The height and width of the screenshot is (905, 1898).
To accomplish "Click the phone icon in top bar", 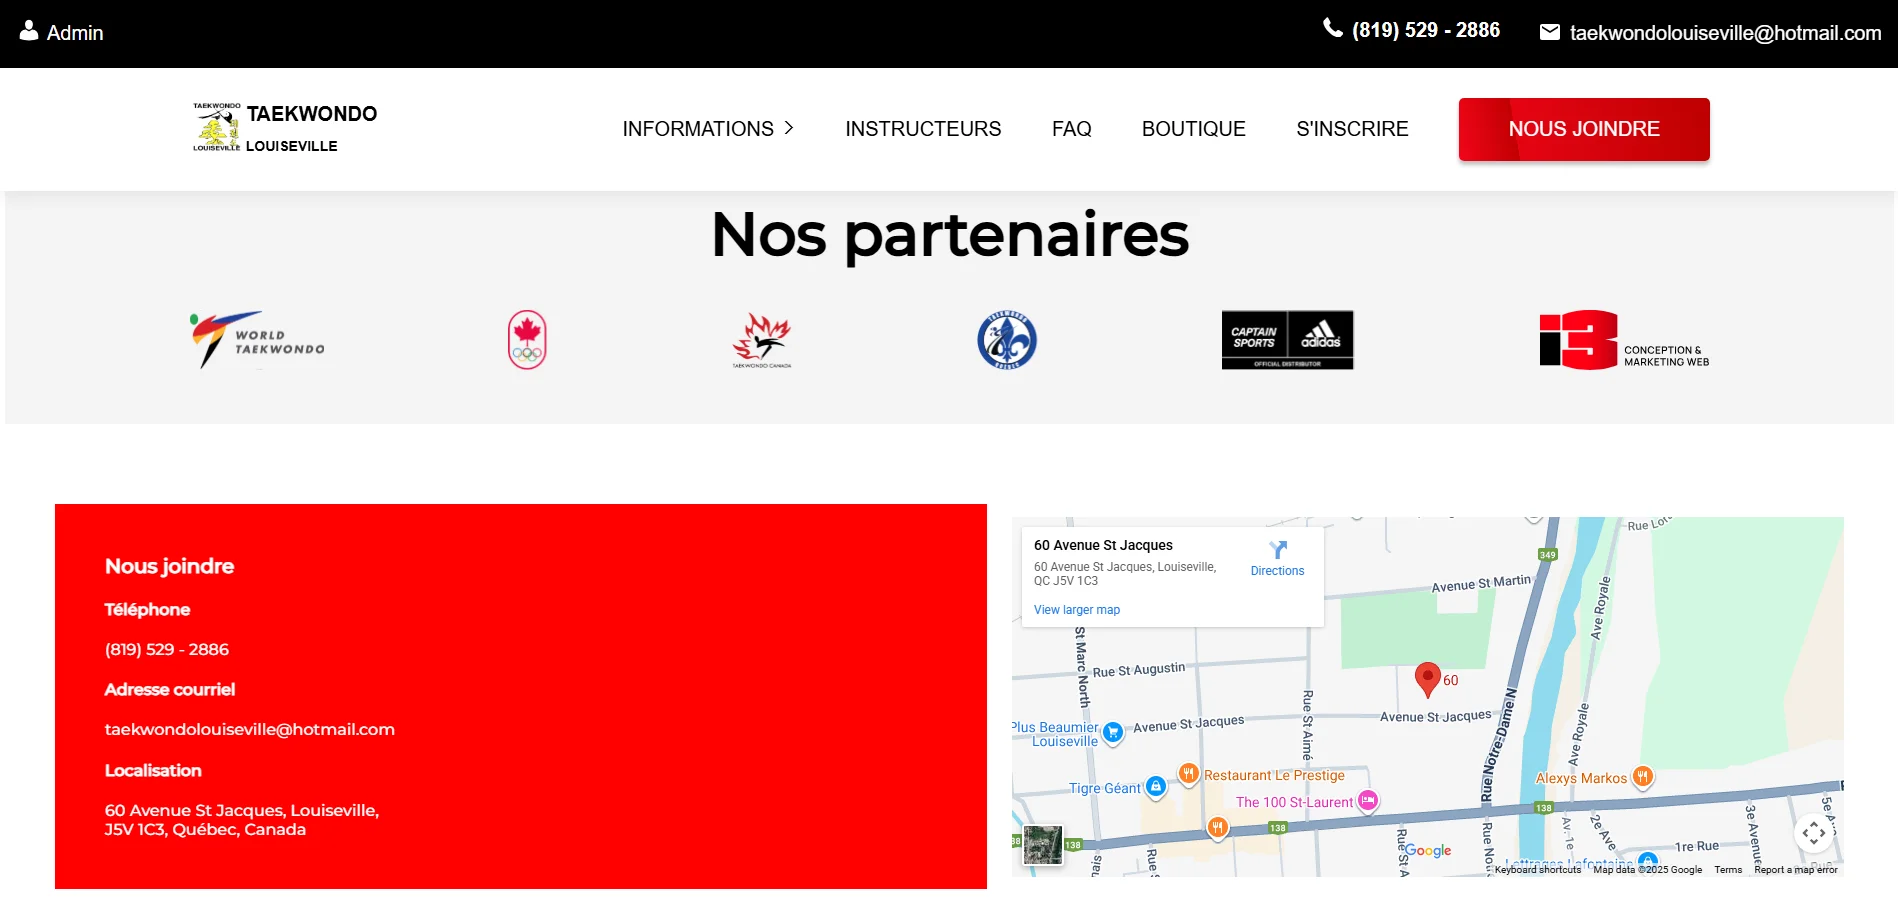I will point(1332,28).
